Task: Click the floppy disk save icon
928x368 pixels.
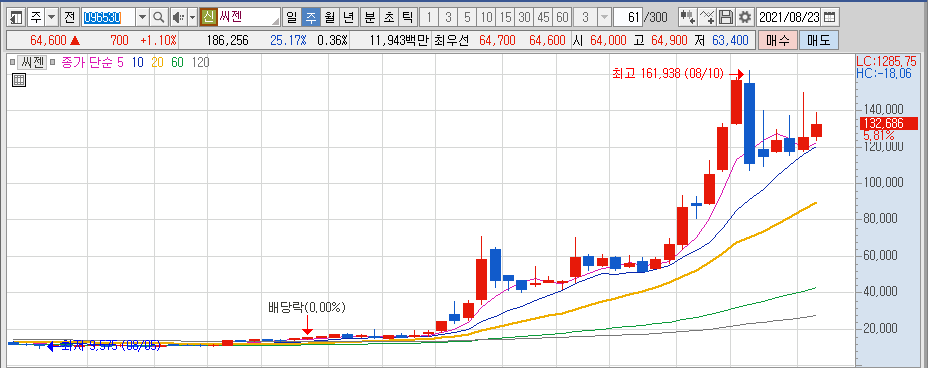Action: (726, 17)
